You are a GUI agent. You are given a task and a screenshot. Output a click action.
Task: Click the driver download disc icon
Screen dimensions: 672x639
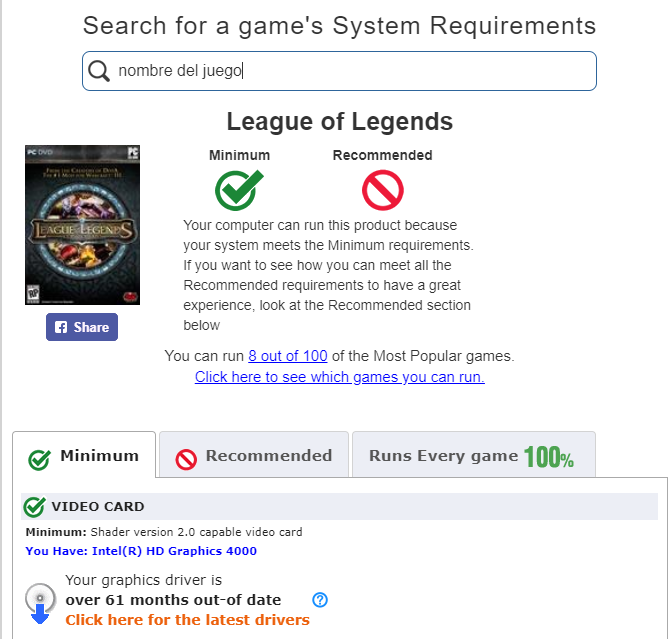[x=40, y=603]
